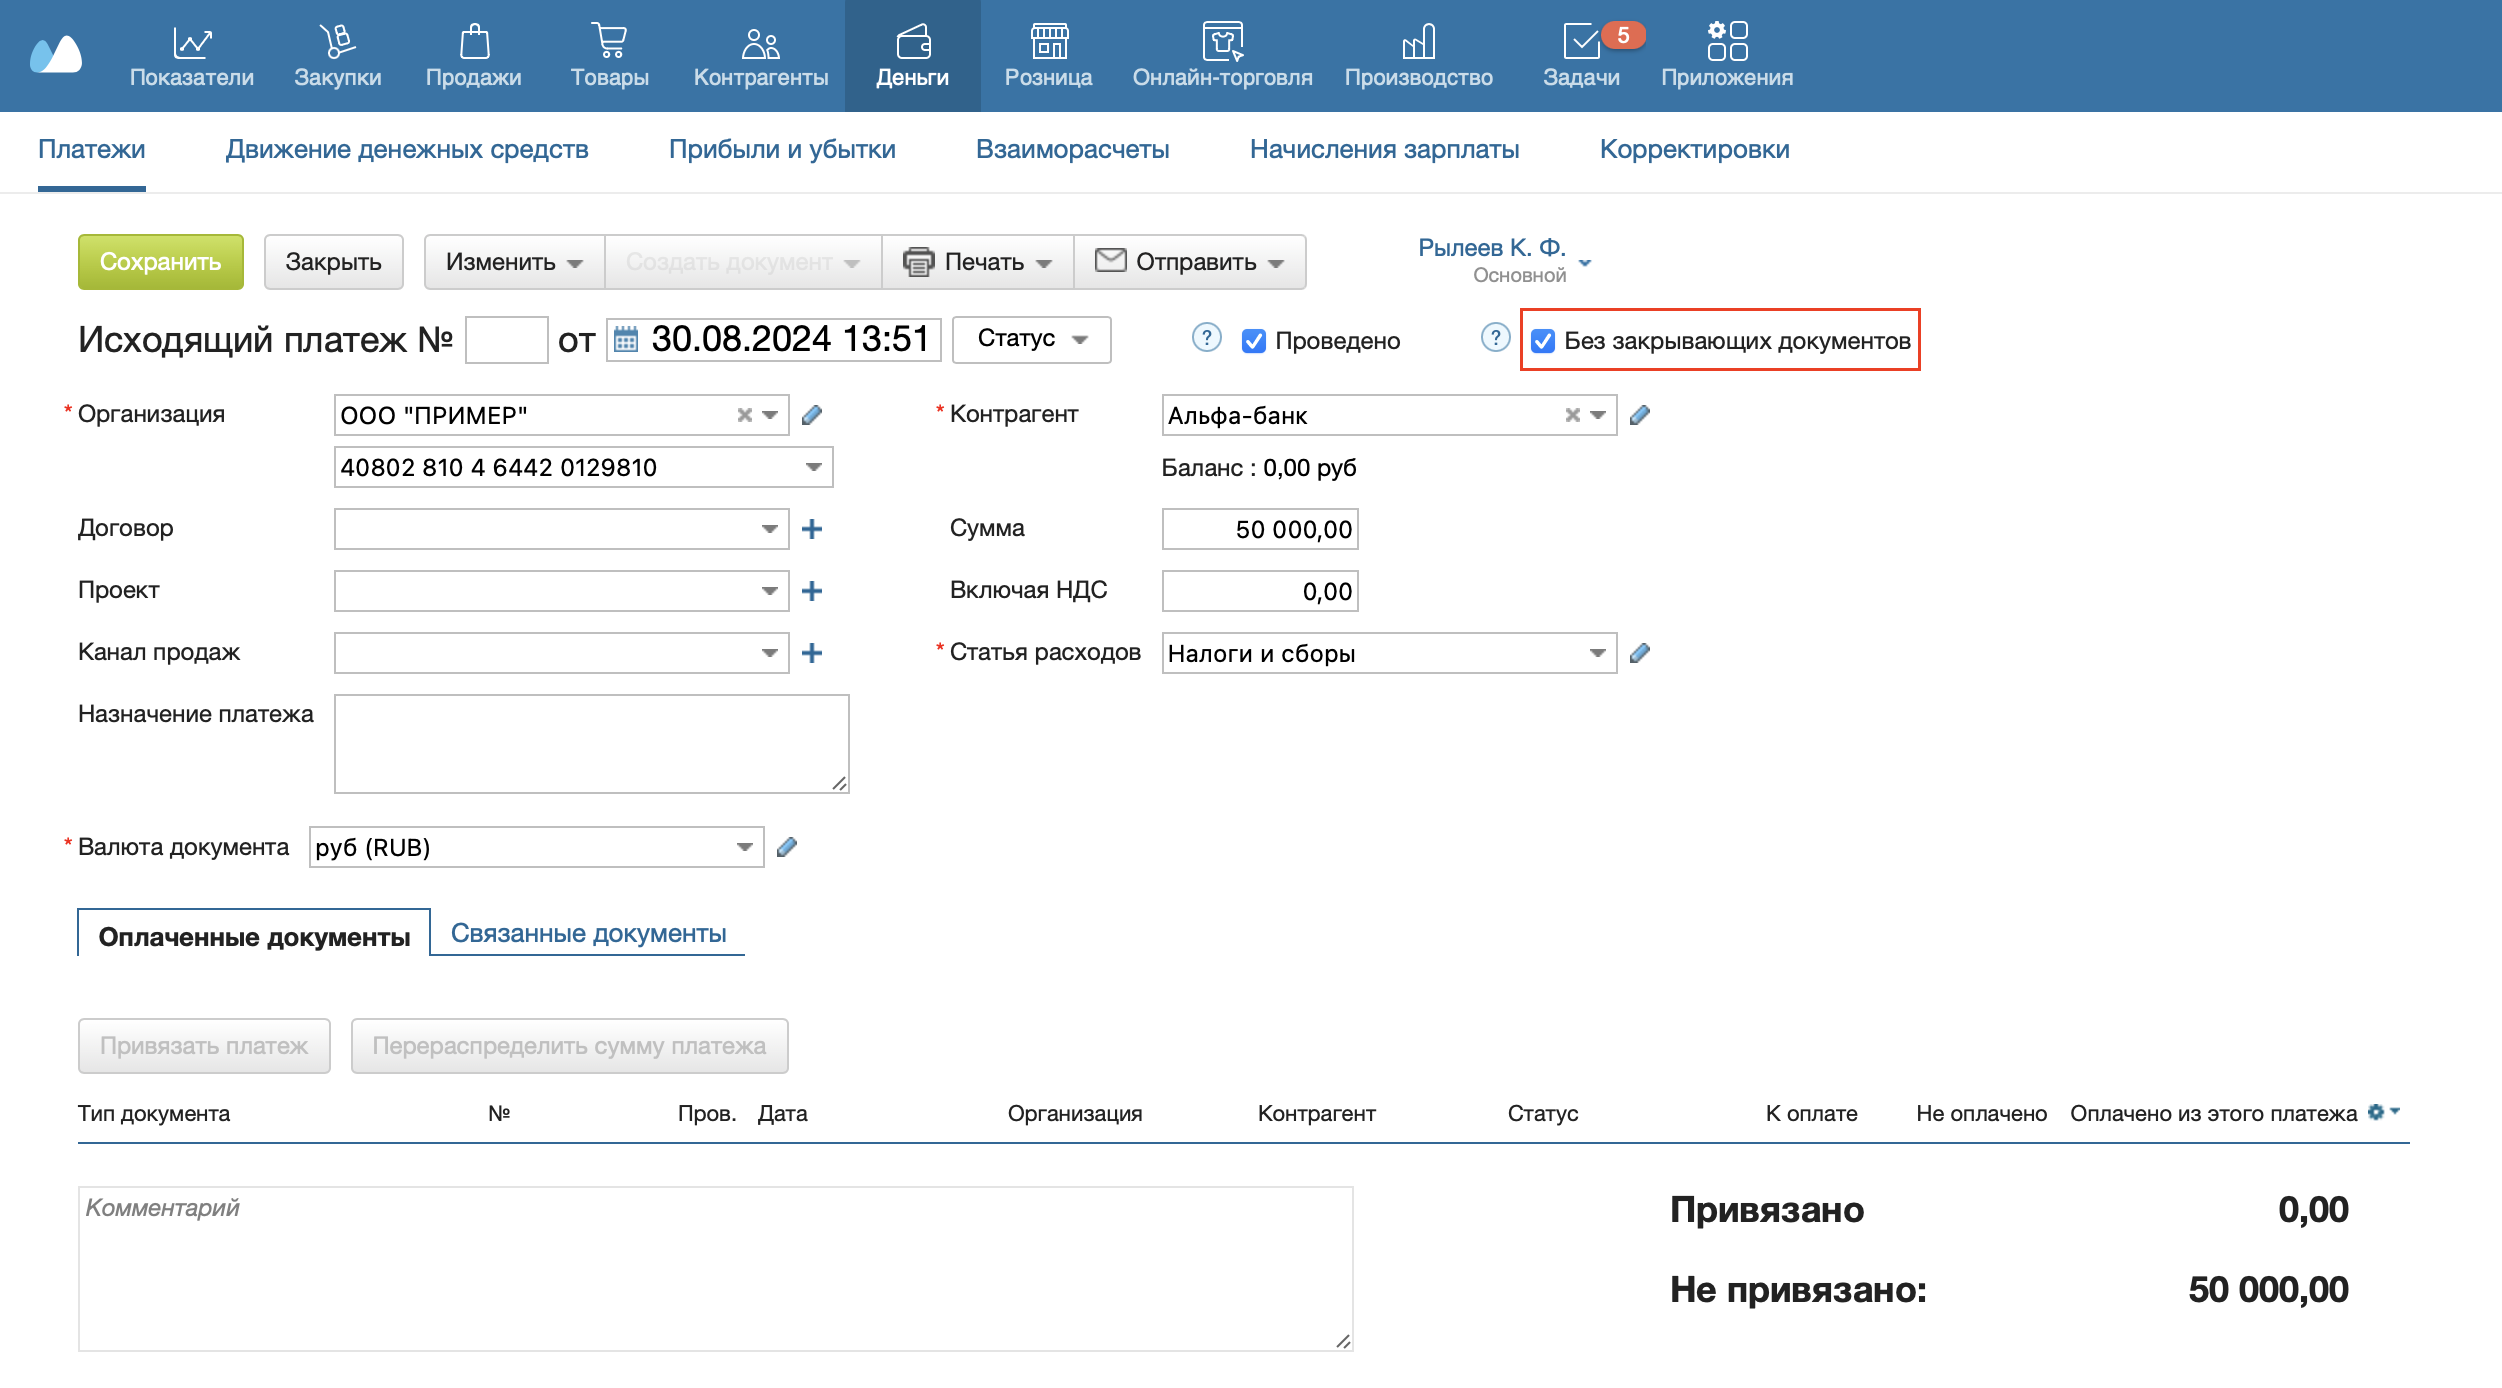The height and width of the screenshot is (1388, 2502).
Task: Click the MoySklad logo icon
Action: [x=56, y=55]
